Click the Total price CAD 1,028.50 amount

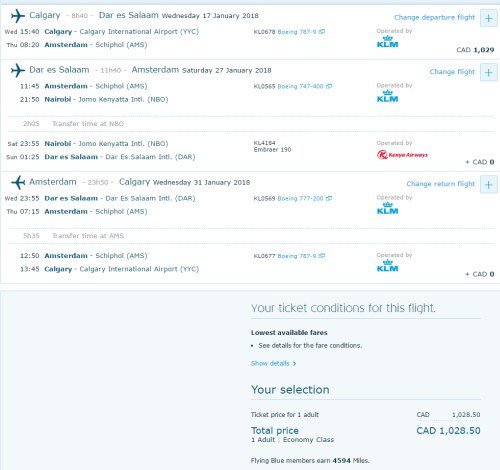[448, 430]
